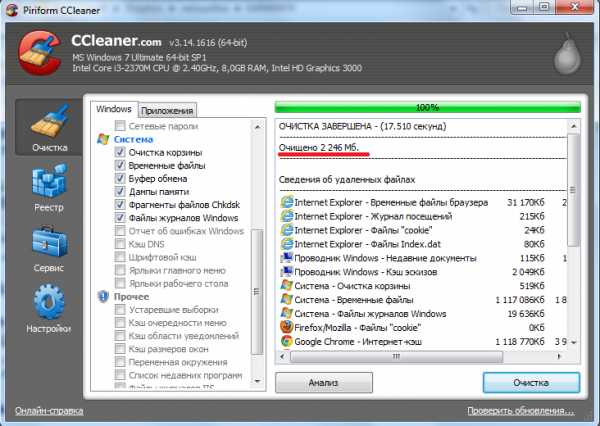Click the 1 117 086Кб size value

520,300
